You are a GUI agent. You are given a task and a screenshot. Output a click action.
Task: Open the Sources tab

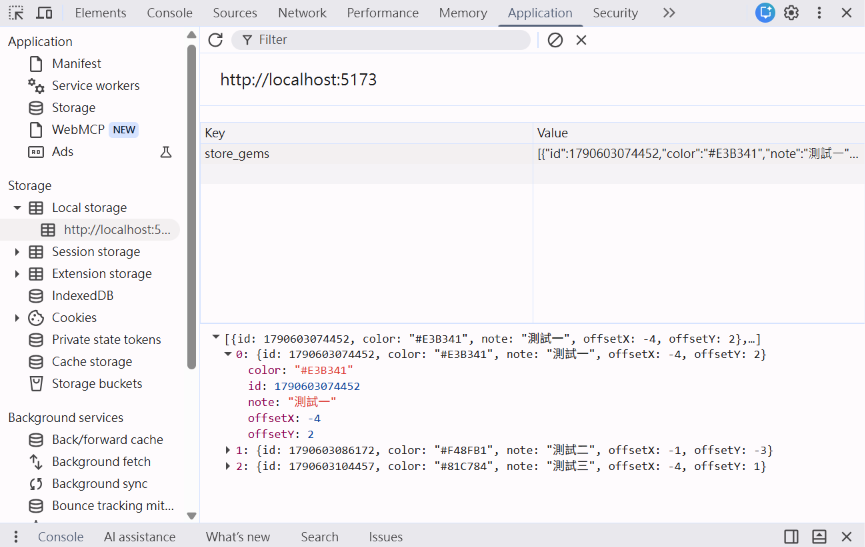point(235,13)
